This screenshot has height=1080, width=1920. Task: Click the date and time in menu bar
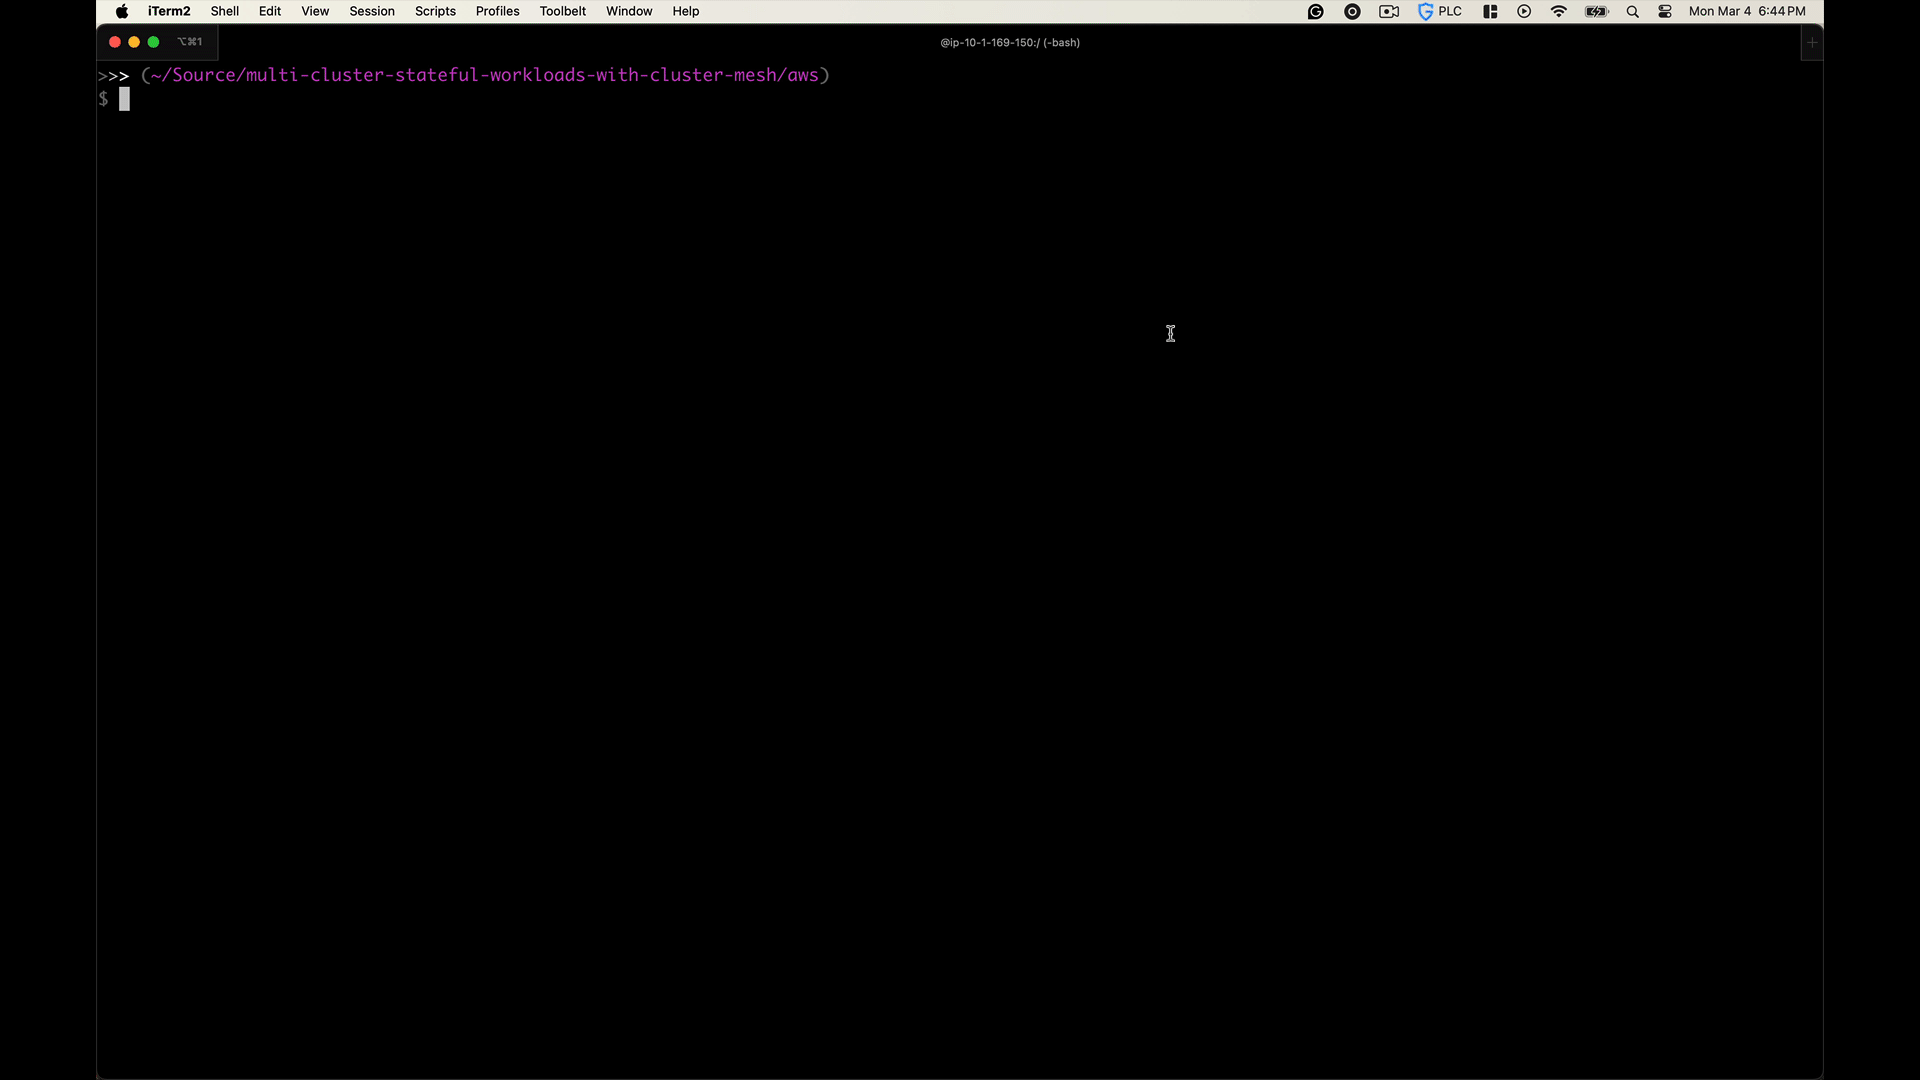[1748, 11]
